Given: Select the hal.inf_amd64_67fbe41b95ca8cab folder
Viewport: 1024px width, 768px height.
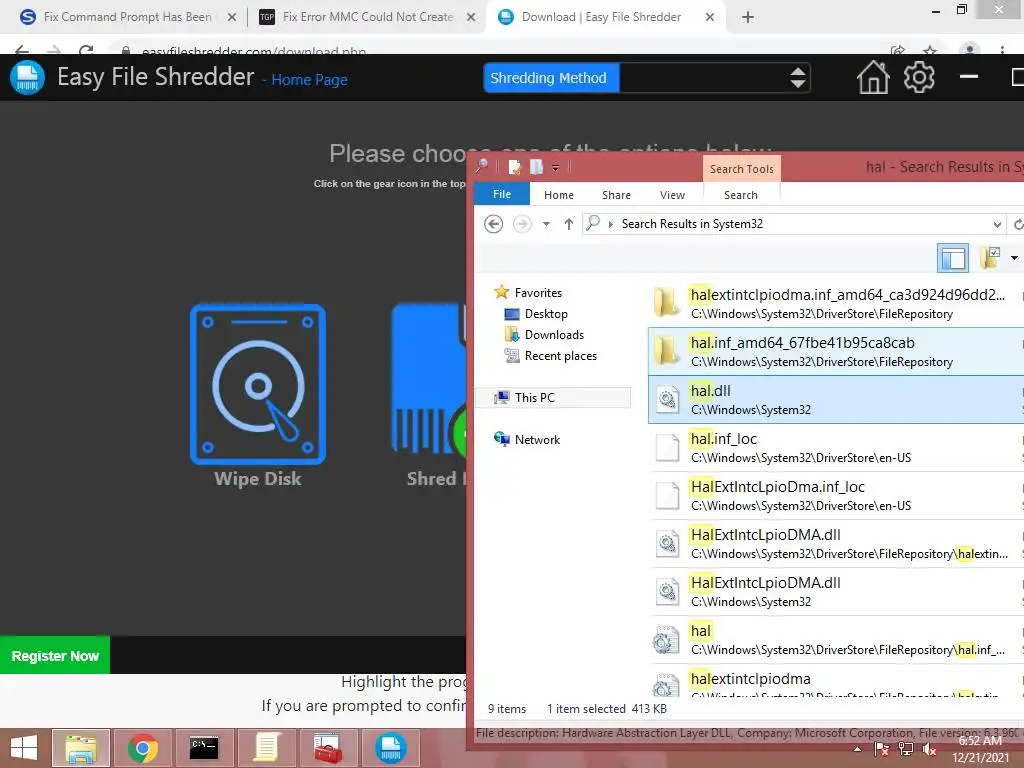Looking at the screenshot, I should [835, 351].
